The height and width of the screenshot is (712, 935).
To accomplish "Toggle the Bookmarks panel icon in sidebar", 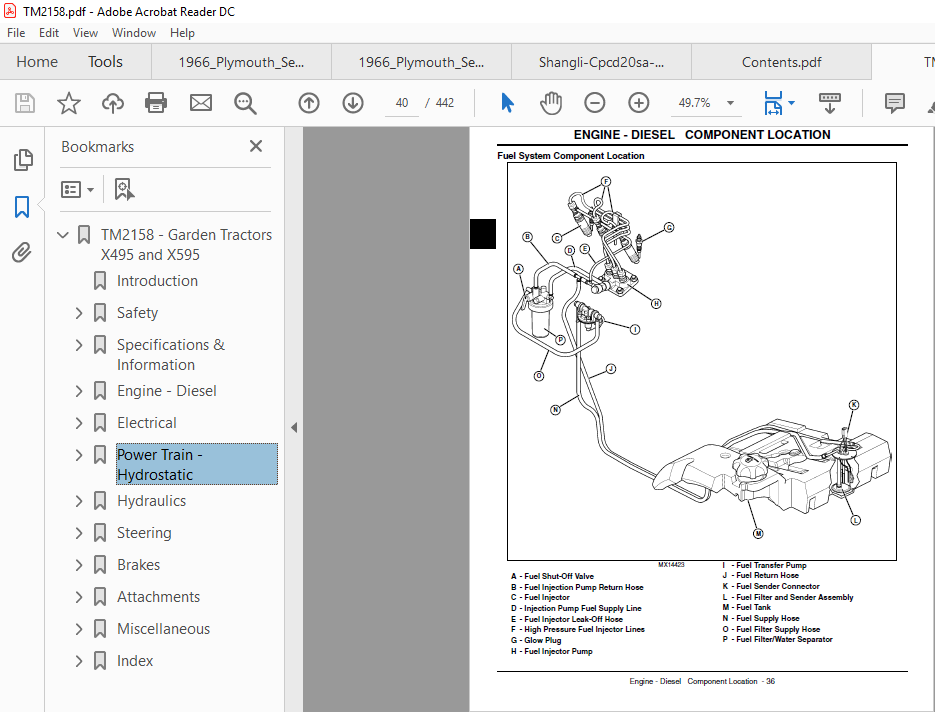I will coord(22,207).
